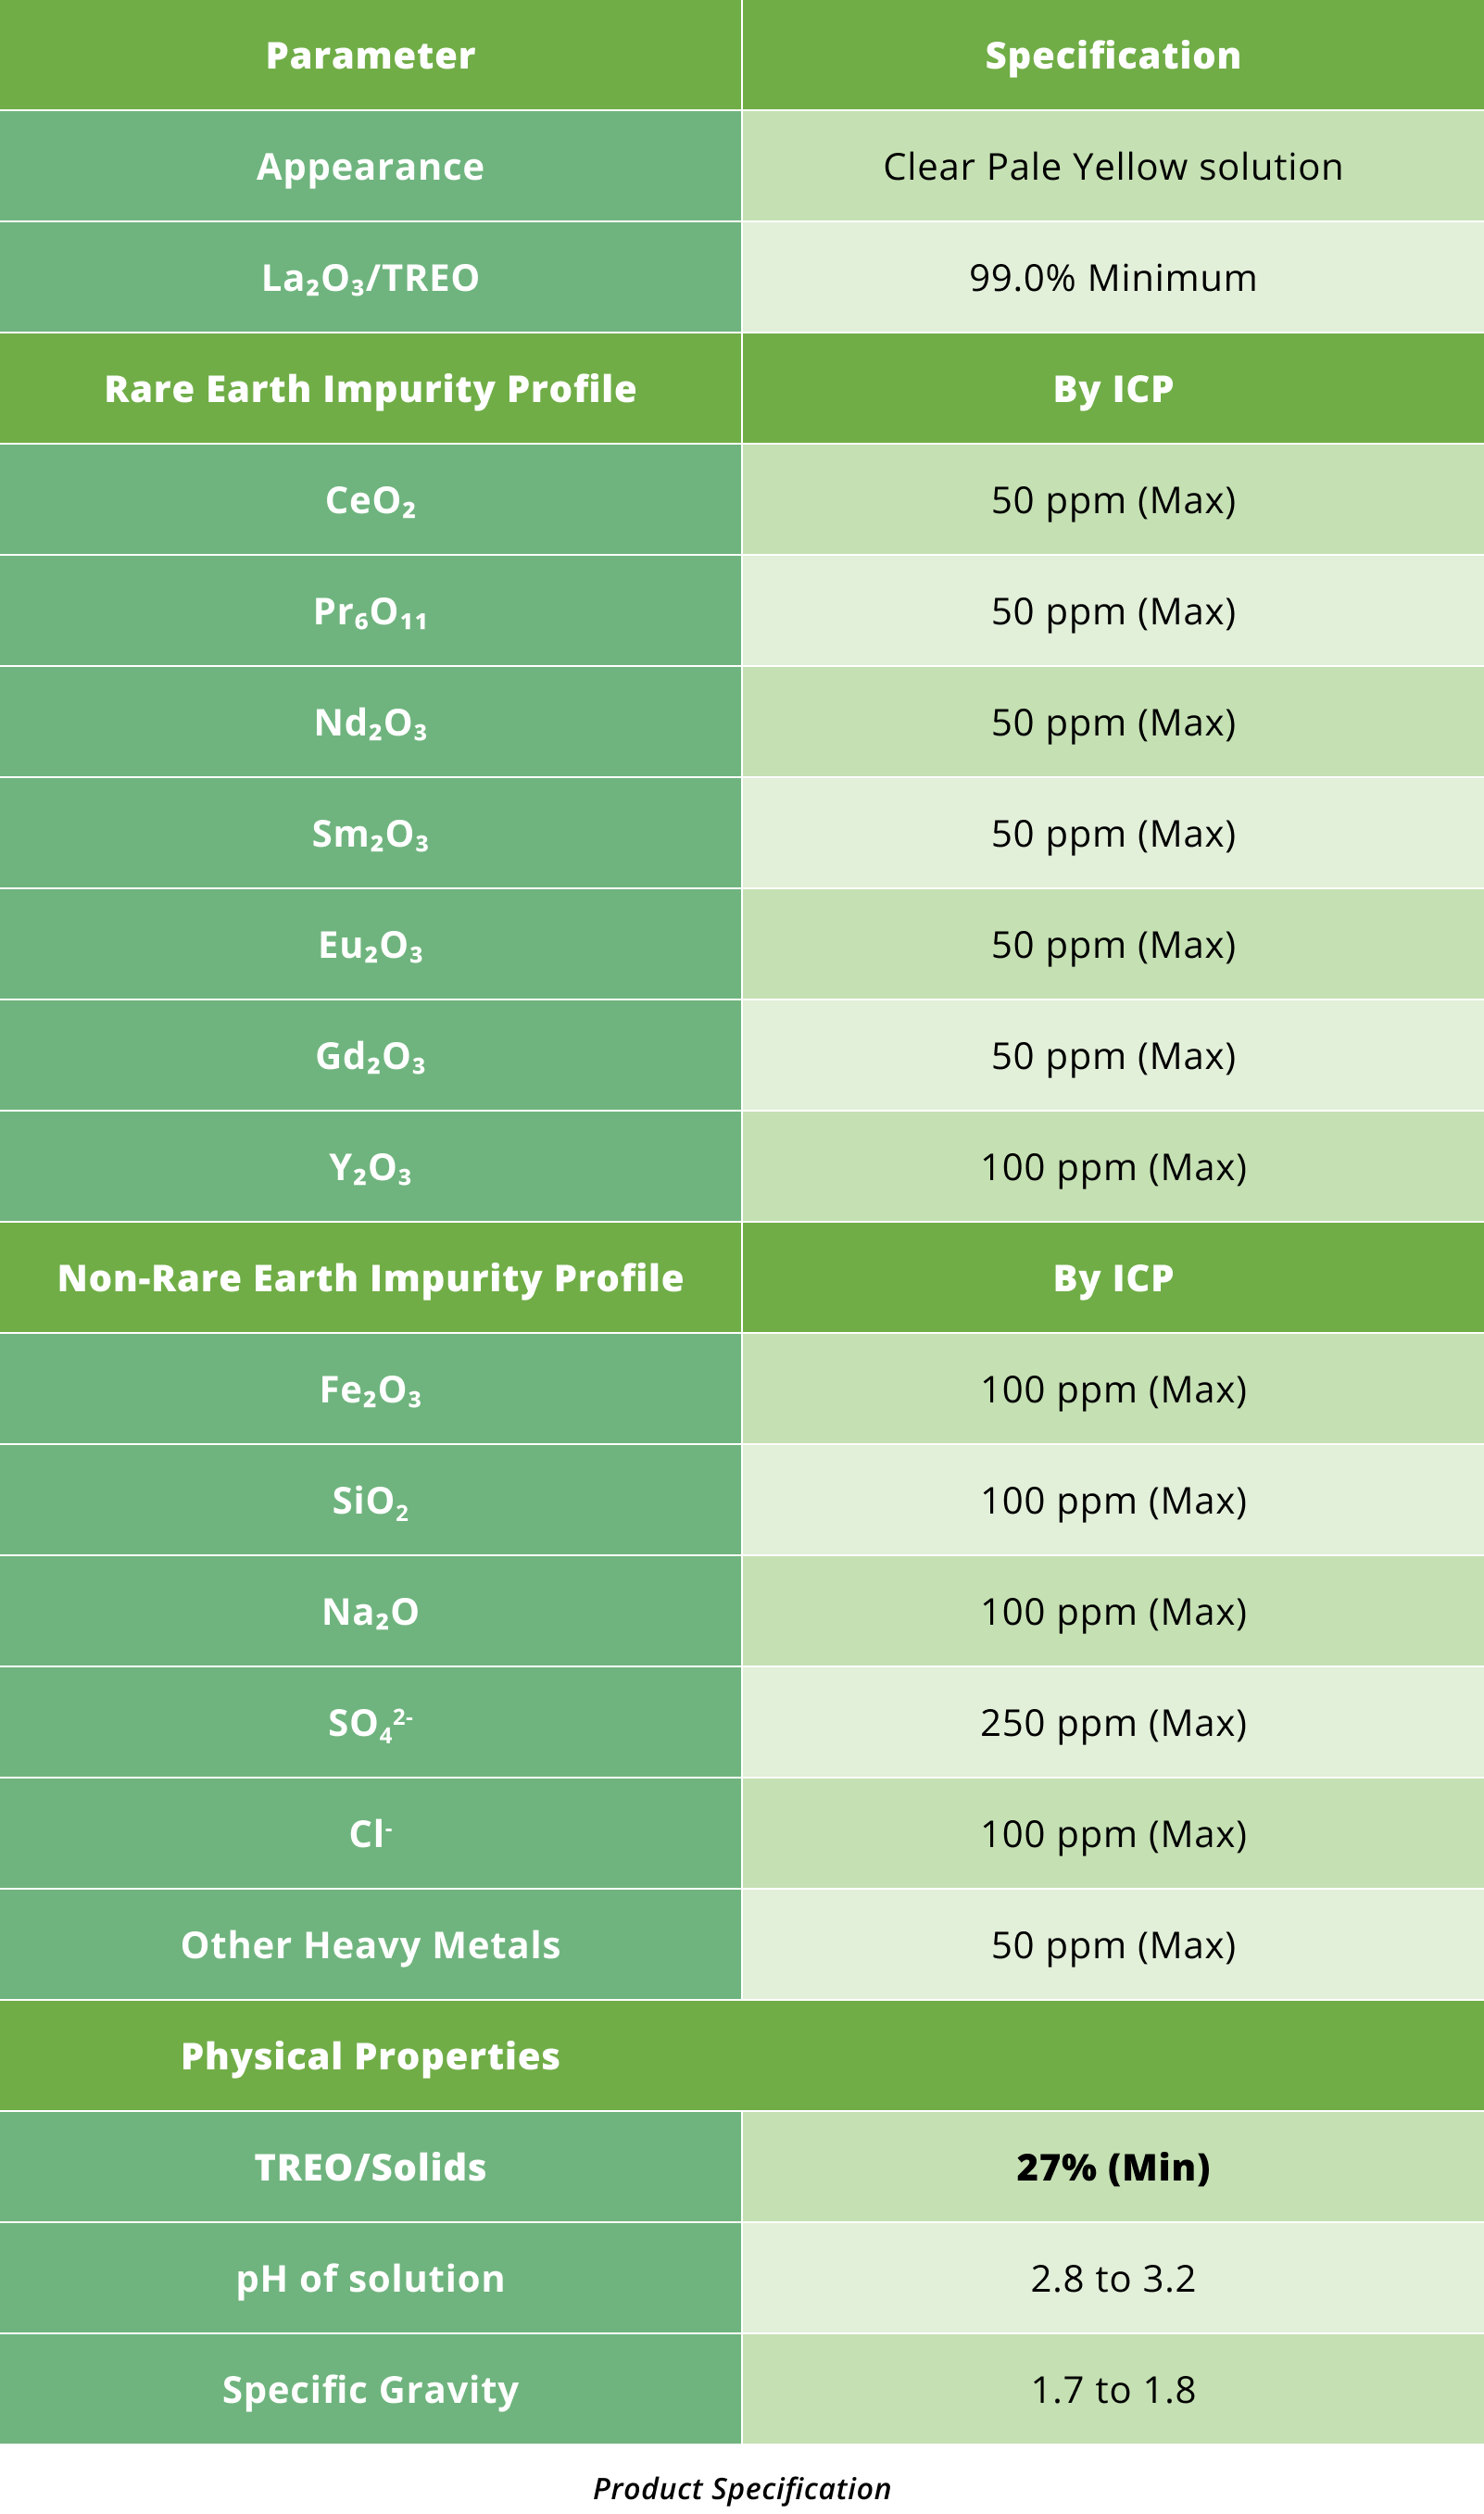Select the CeO₂ parameter cell
Viewport: 1484px width, 2514px height.
pos(370,500)
